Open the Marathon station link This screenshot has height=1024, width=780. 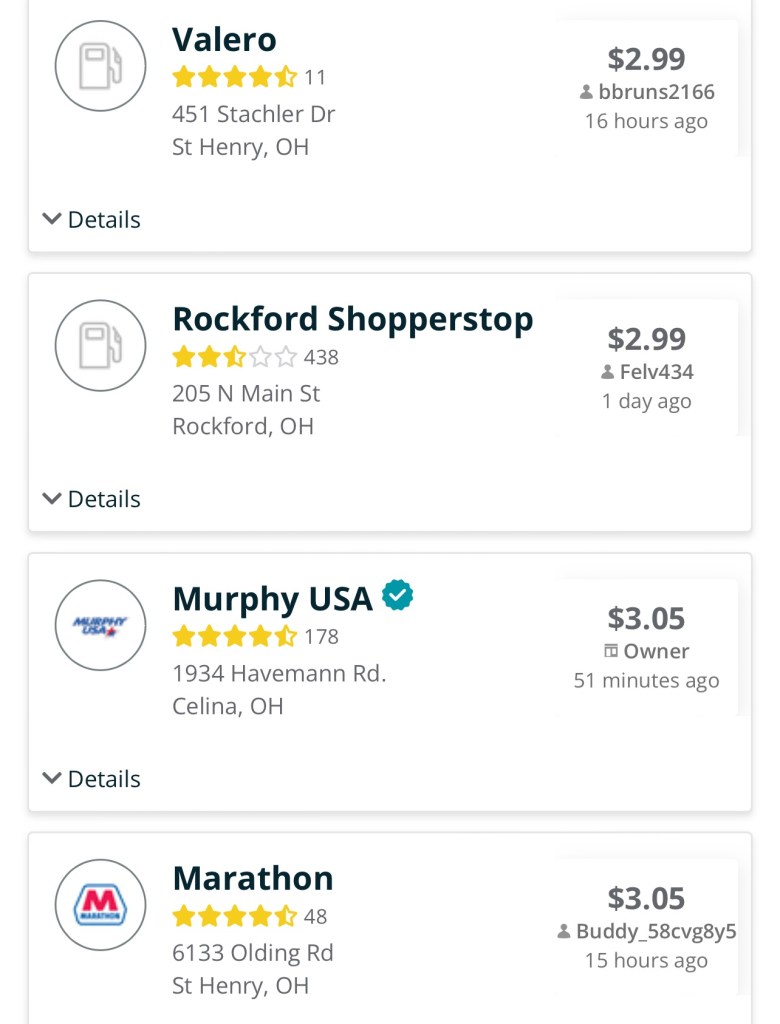coord(253,879)
